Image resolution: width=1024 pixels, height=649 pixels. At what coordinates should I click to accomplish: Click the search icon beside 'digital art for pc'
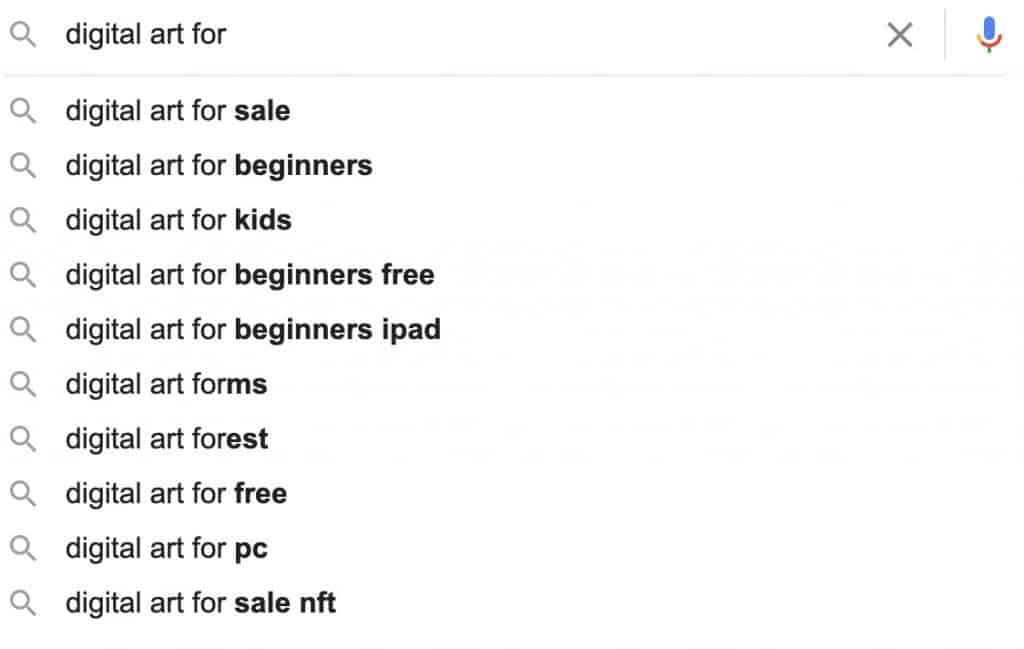point(22,548)
